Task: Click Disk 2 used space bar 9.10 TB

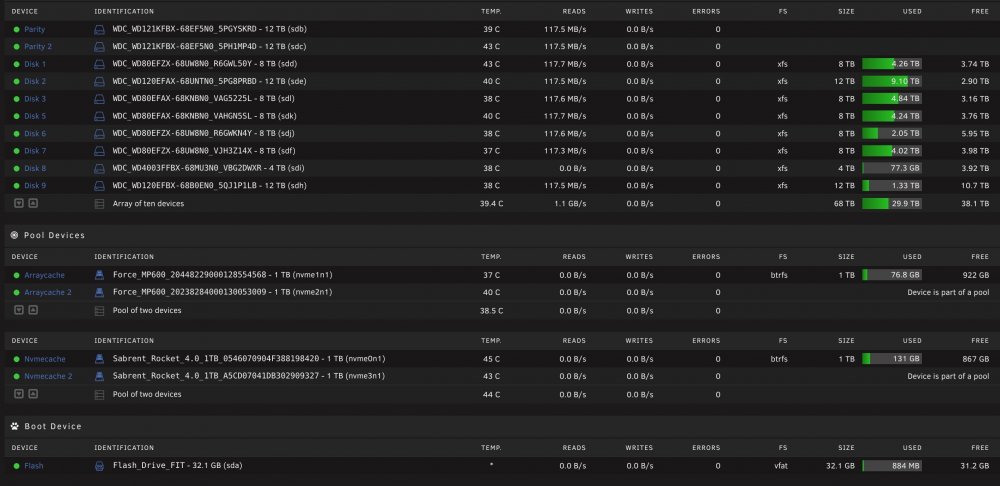Action: (x=892, y=81)
